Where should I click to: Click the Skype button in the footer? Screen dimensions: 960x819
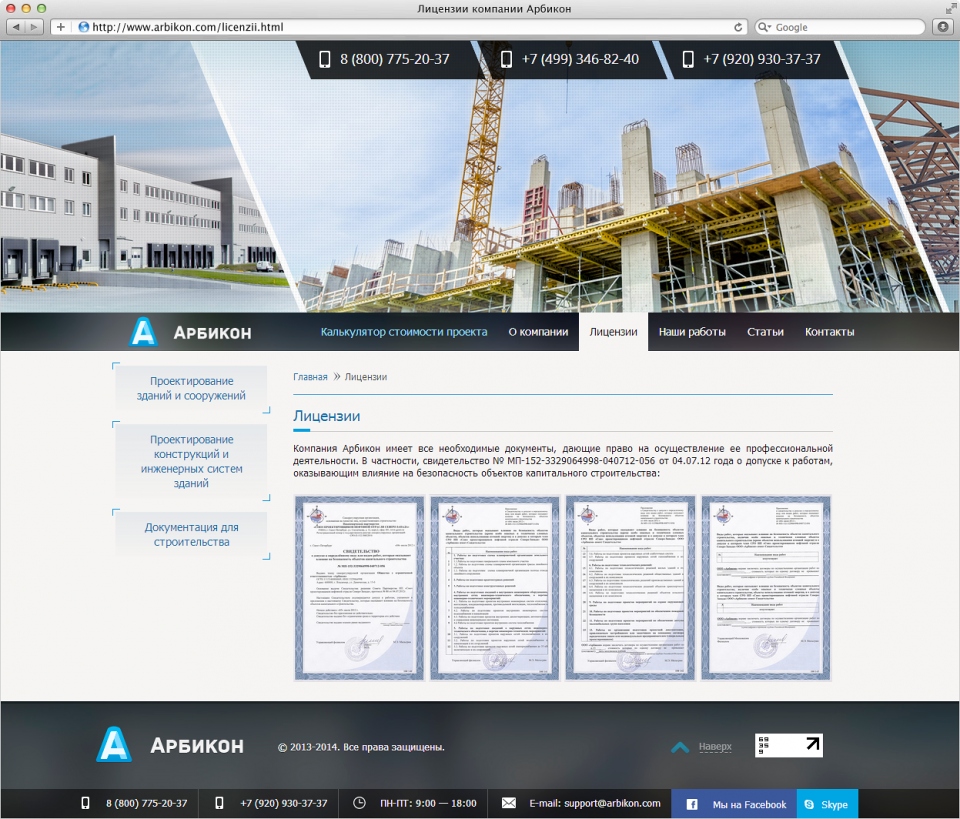pos(827,804)
